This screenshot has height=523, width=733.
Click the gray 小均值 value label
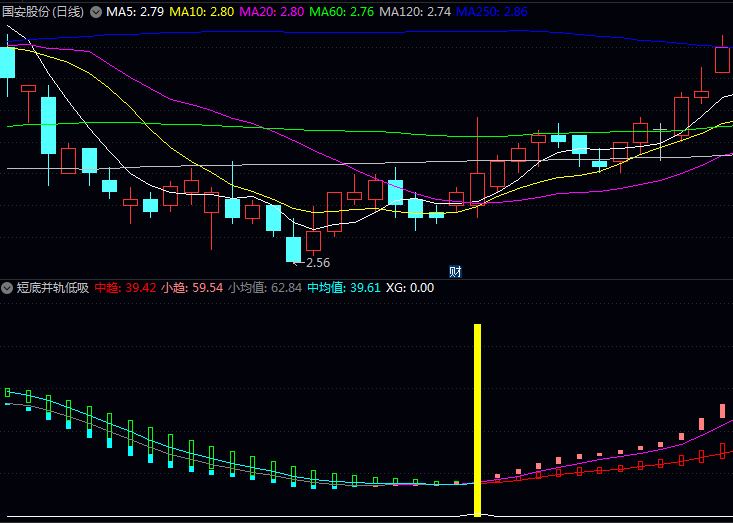(x=264, y=288)
